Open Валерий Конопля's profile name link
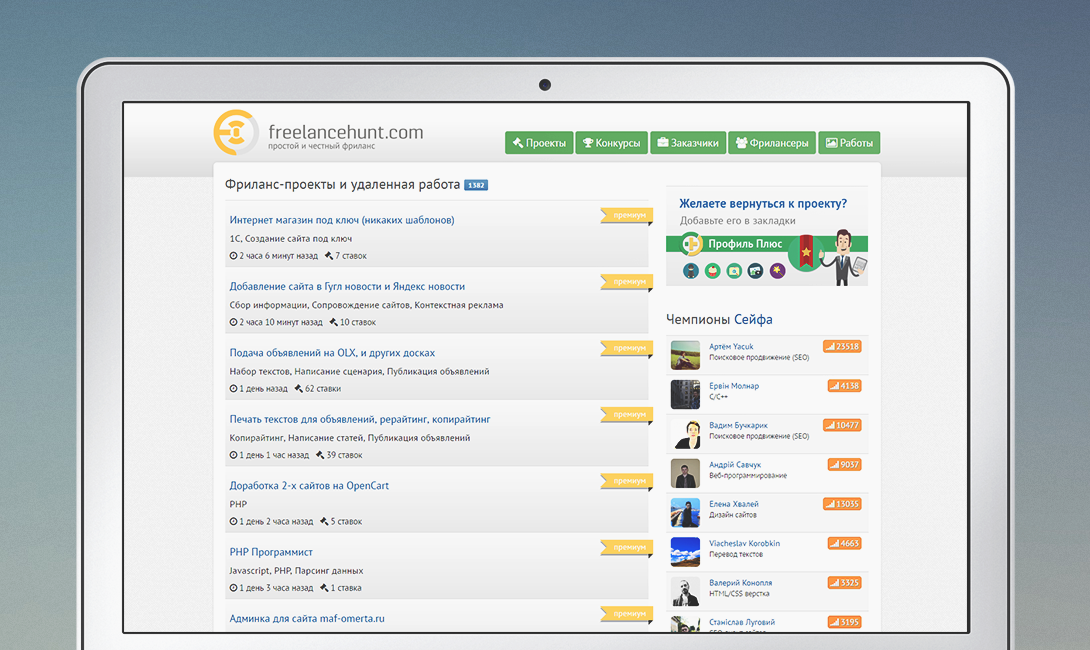This screenshot has height=650, width=1090. tap(740, 583)
